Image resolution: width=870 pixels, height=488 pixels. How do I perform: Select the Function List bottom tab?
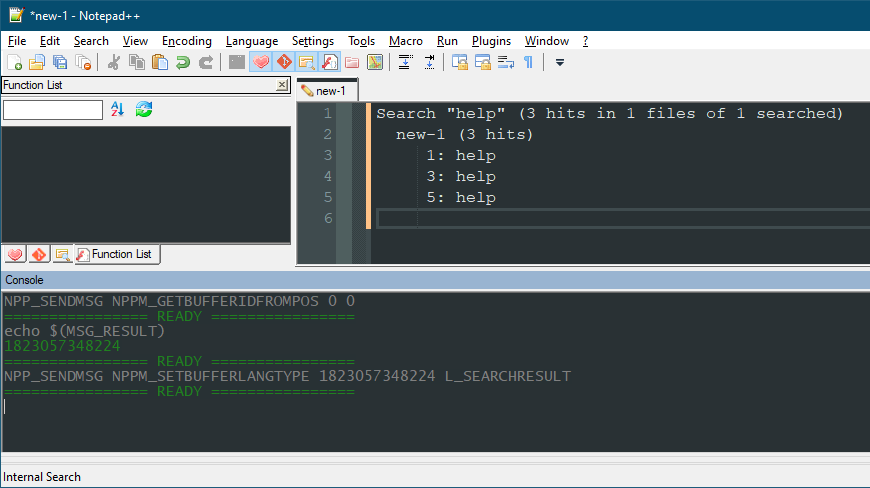tap(117, 254)
